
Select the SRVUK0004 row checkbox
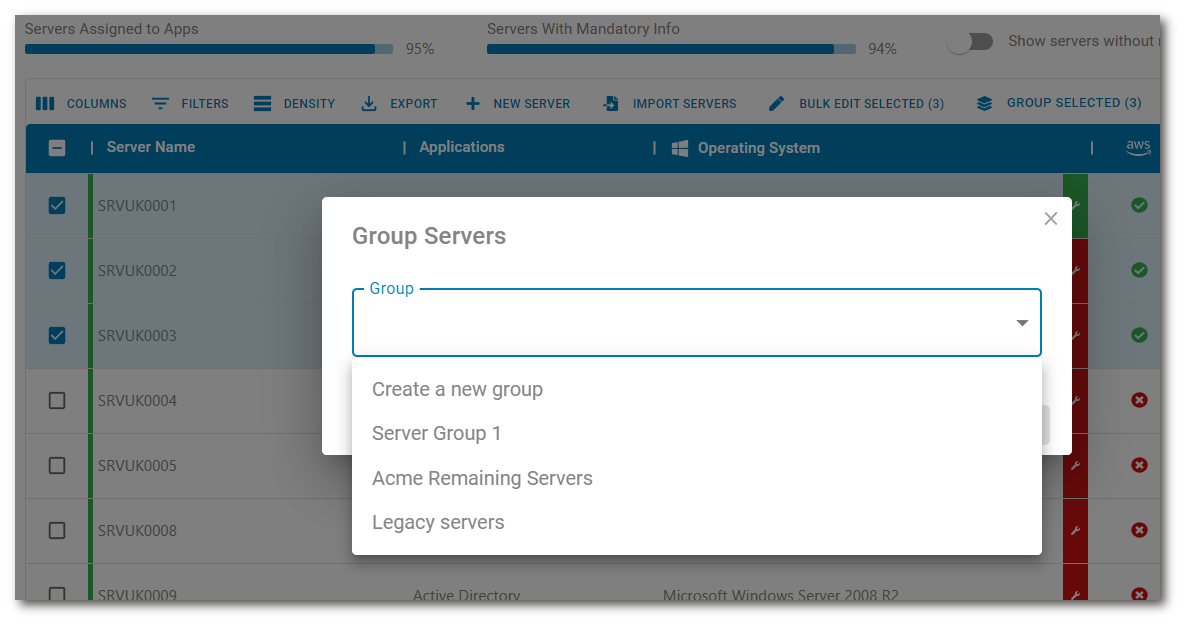click(x=57, y=400)
